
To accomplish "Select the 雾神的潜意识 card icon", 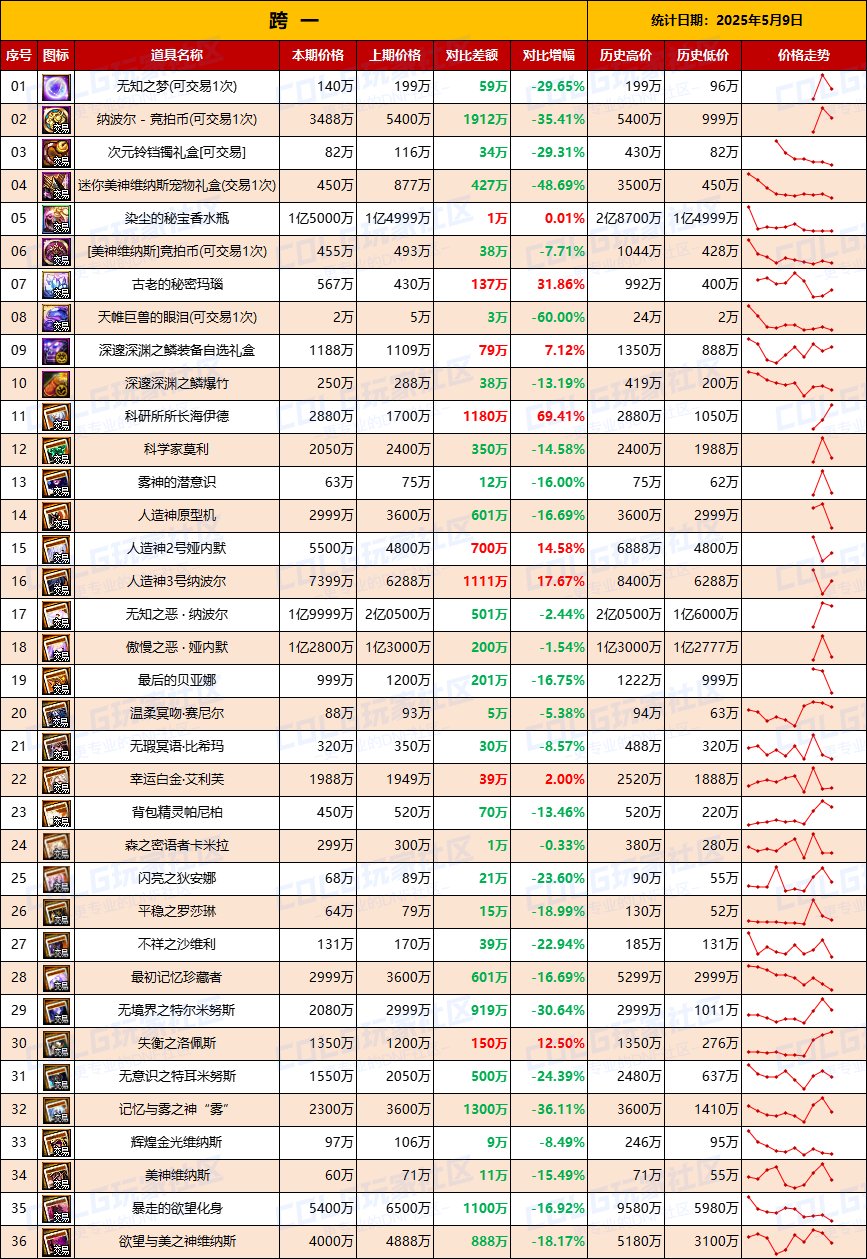I will coord(55,483).
